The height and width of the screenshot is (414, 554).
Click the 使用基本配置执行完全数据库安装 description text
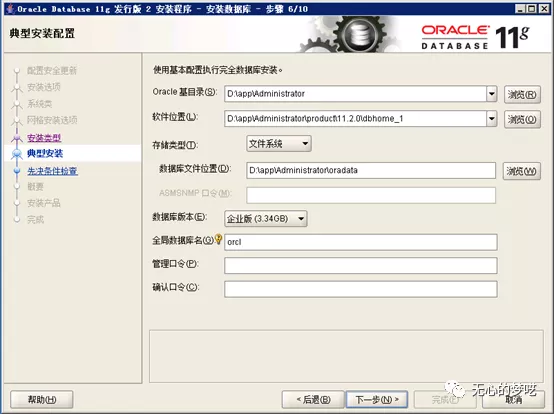click(218, 70)
